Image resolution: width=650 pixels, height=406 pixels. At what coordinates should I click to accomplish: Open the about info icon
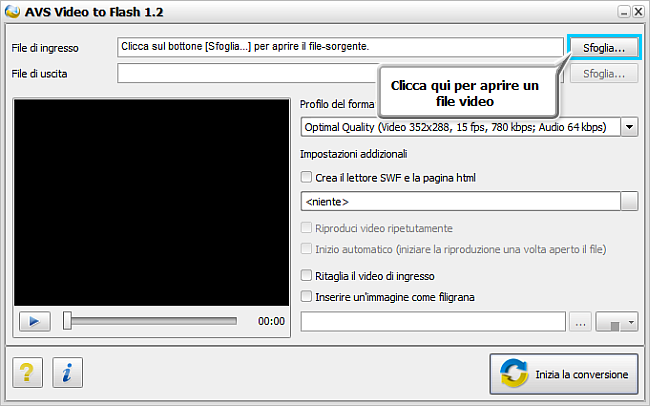click(68, 372)
